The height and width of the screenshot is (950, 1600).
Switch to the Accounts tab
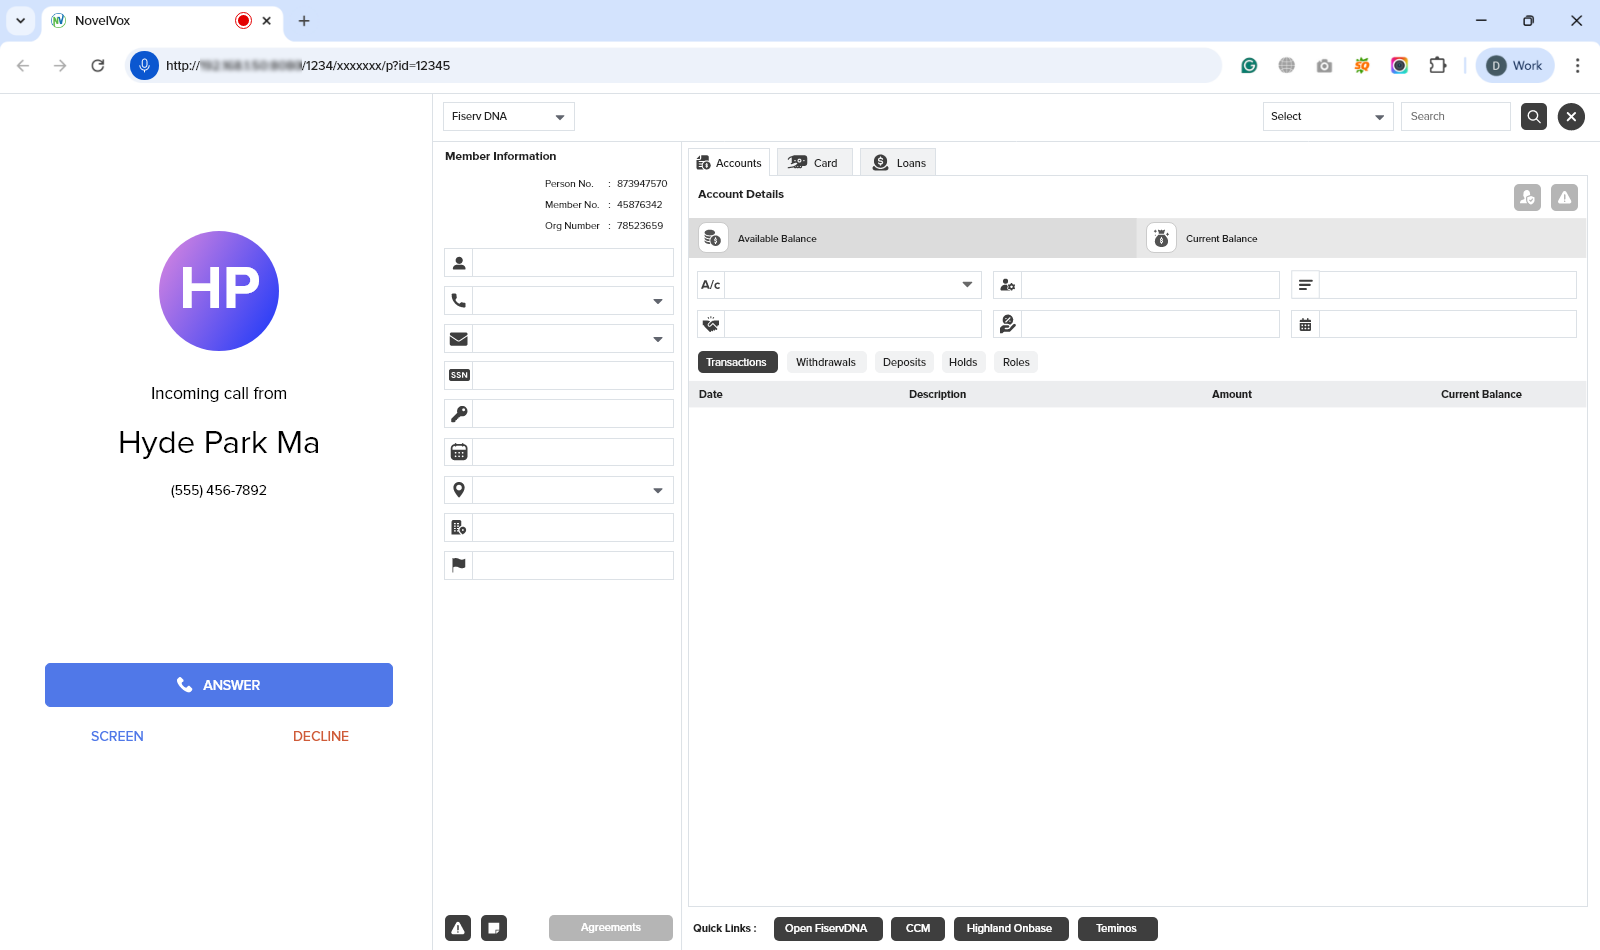pos(729,162)
